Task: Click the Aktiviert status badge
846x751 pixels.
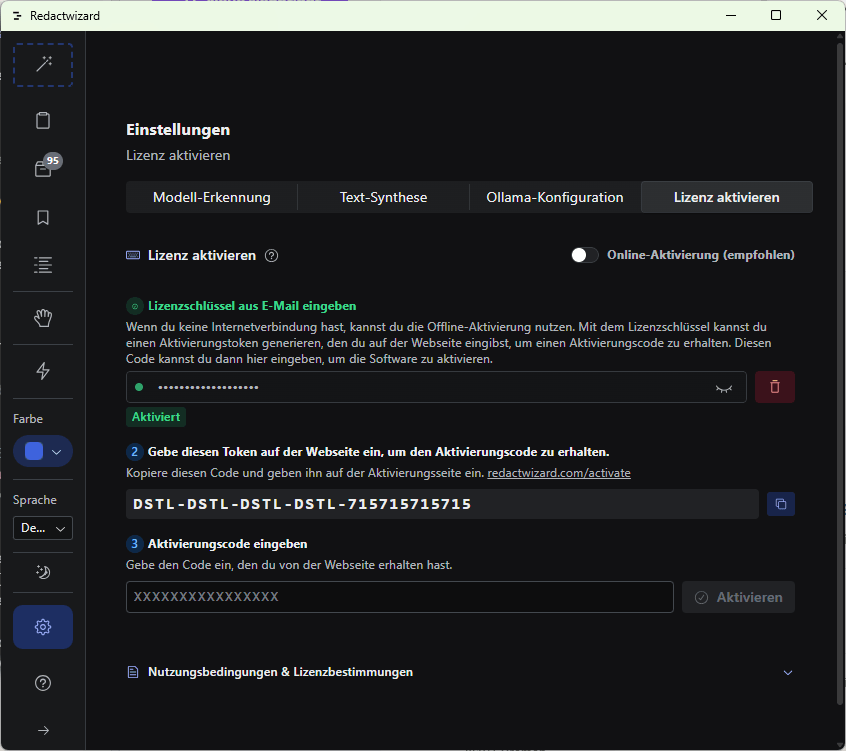Action: 156,417
